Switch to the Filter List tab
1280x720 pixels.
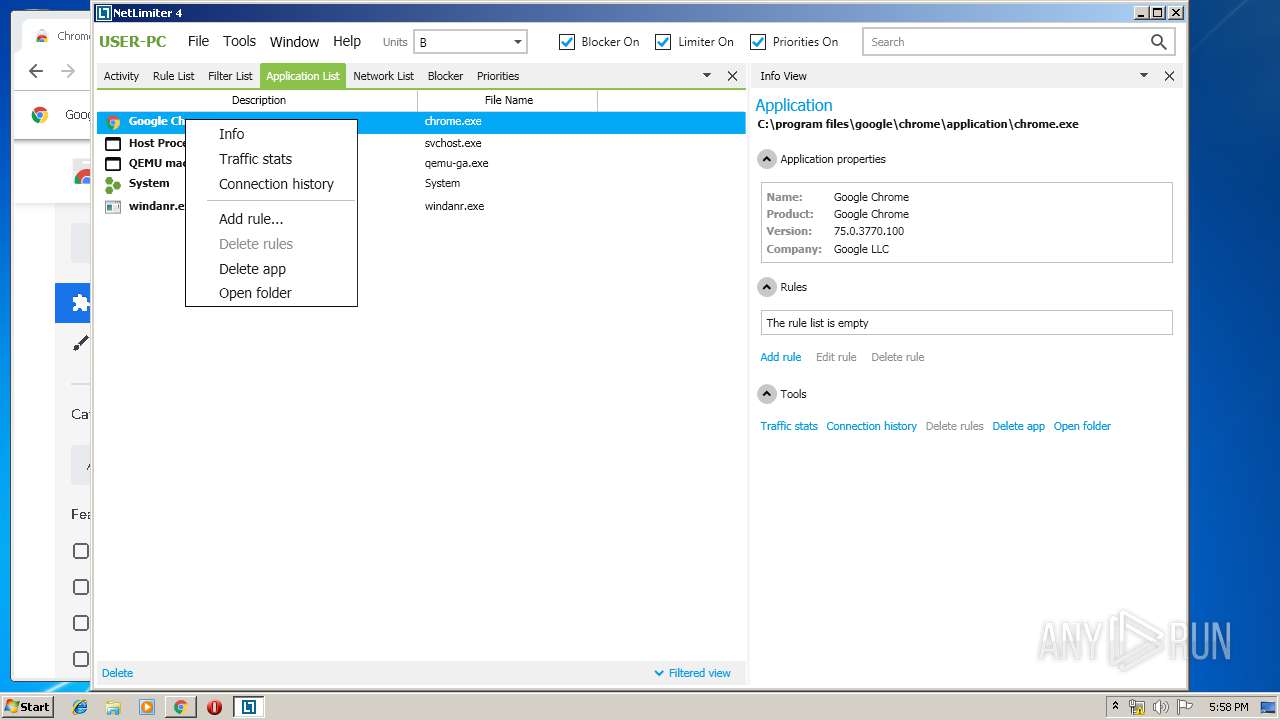coord(230,76)
